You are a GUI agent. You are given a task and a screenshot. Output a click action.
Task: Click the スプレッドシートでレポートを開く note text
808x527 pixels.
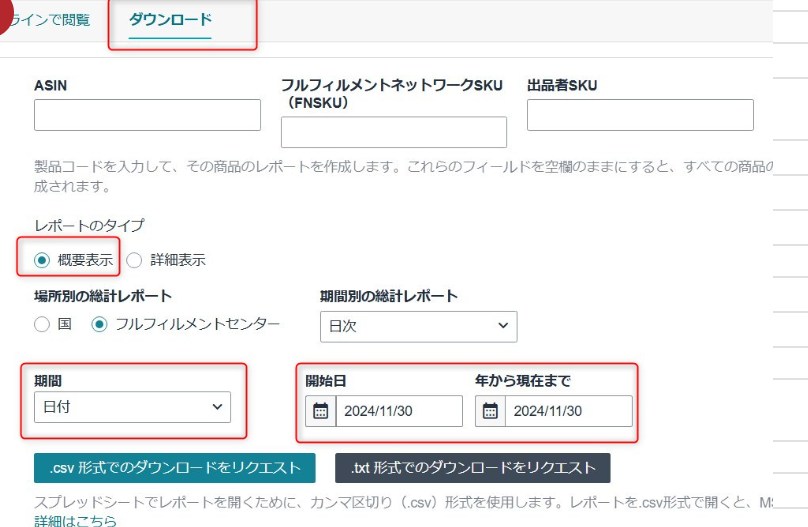click(403, 502)
